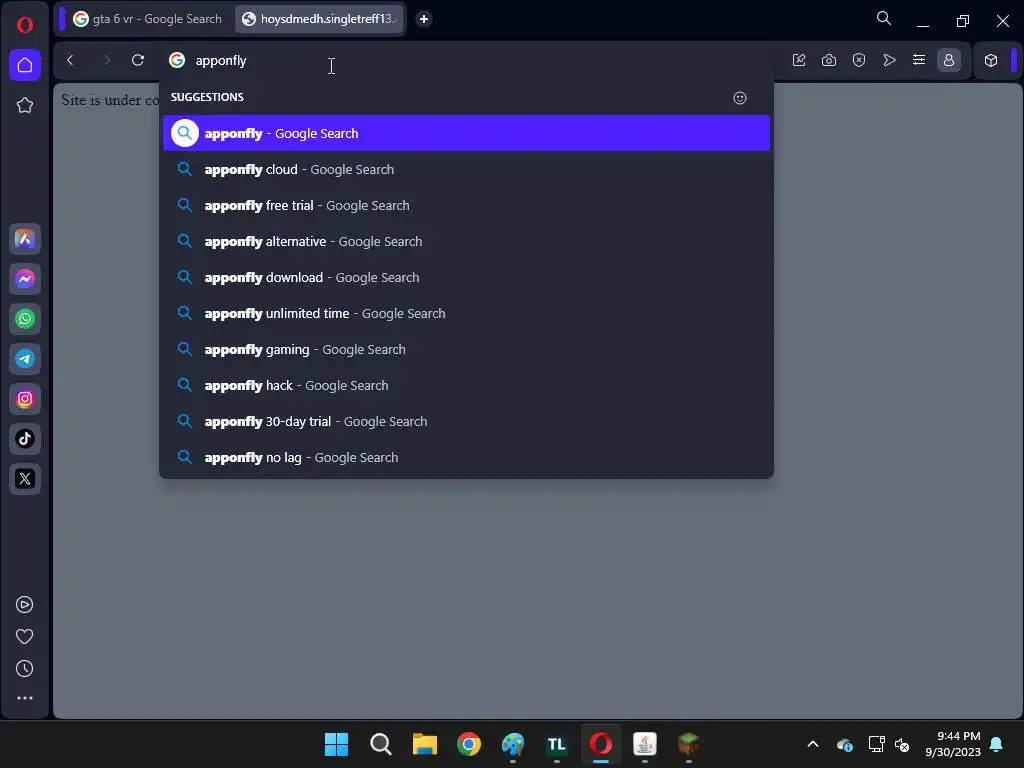Open Google Chrome from the taskbar
The height and width of the screenshot is (768, 1024).
point(469,744)
